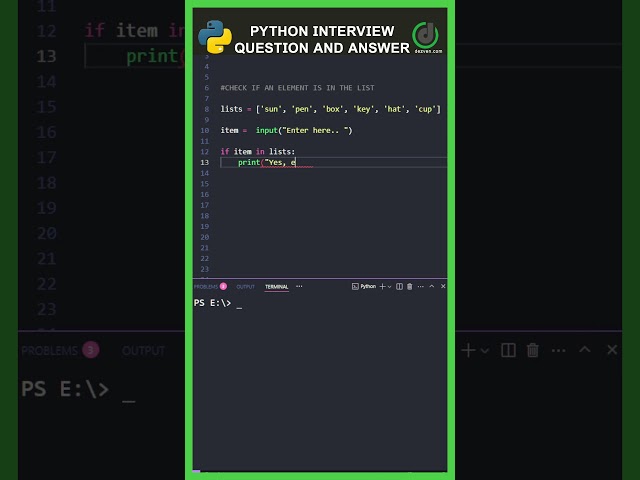
Task: Click the 'box' string in the lists line
Action: (x=332, y=109)
